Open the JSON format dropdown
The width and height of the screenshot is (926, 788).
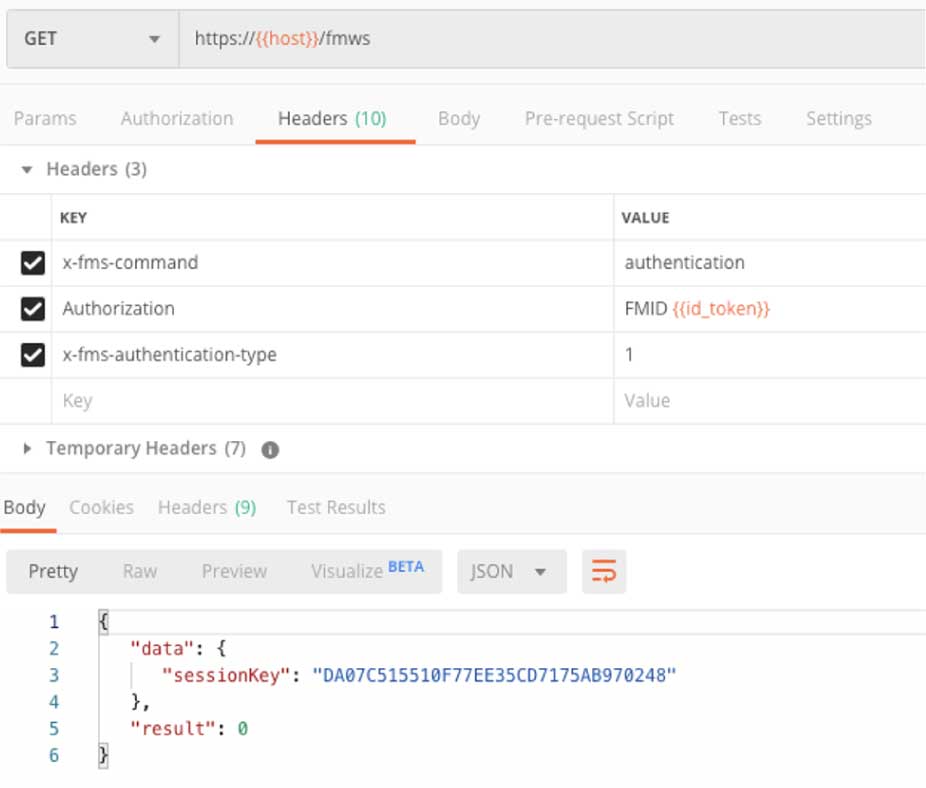[x=511, y=572]
